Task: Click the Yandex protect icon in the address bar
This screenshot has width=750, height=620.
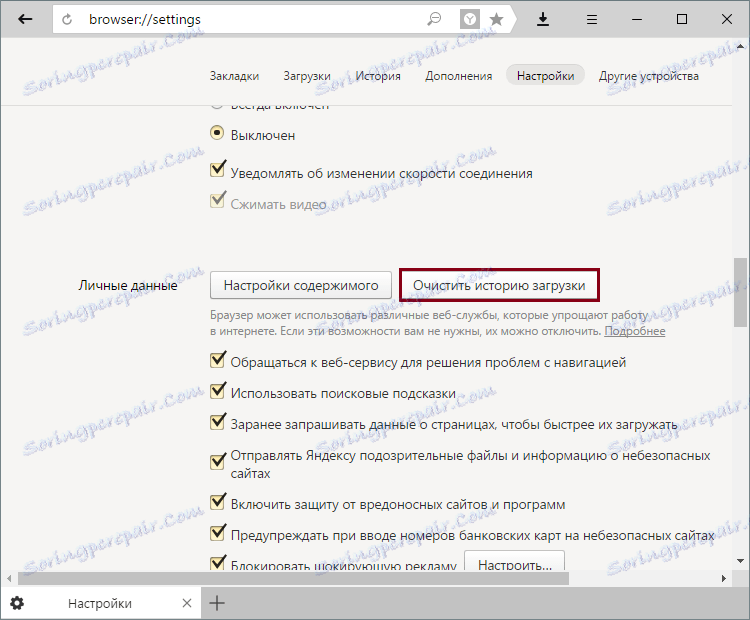Action: pyautogui.click(x=470, y=19)
